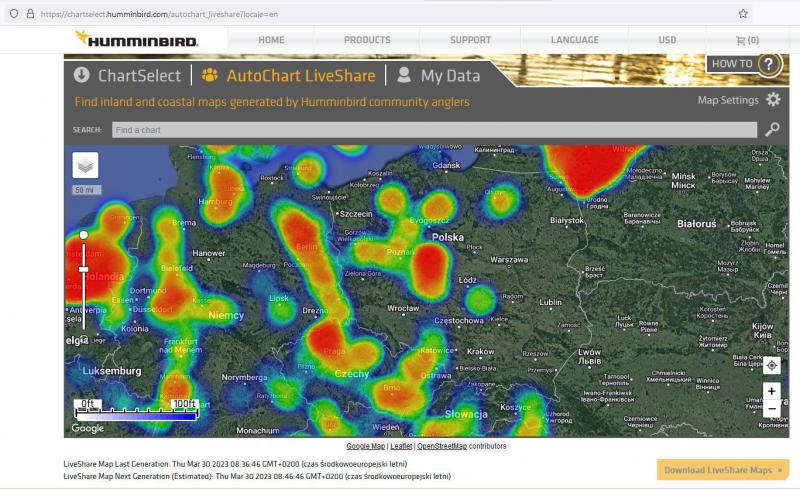Open the OpenStreetMap contributors link

441,446
